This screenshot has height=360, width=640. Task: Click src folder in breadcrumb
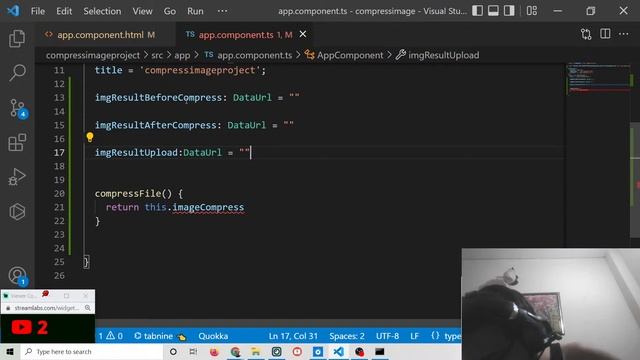(x=157, y=55)
